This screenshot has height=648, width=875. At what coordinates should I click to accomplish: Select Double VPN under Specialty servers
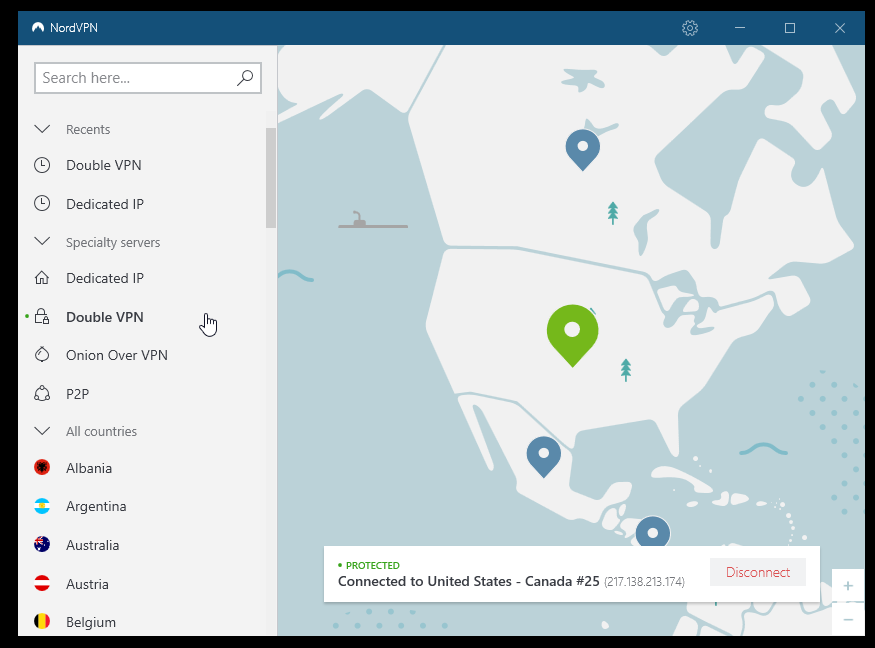[x=105, y=317]
